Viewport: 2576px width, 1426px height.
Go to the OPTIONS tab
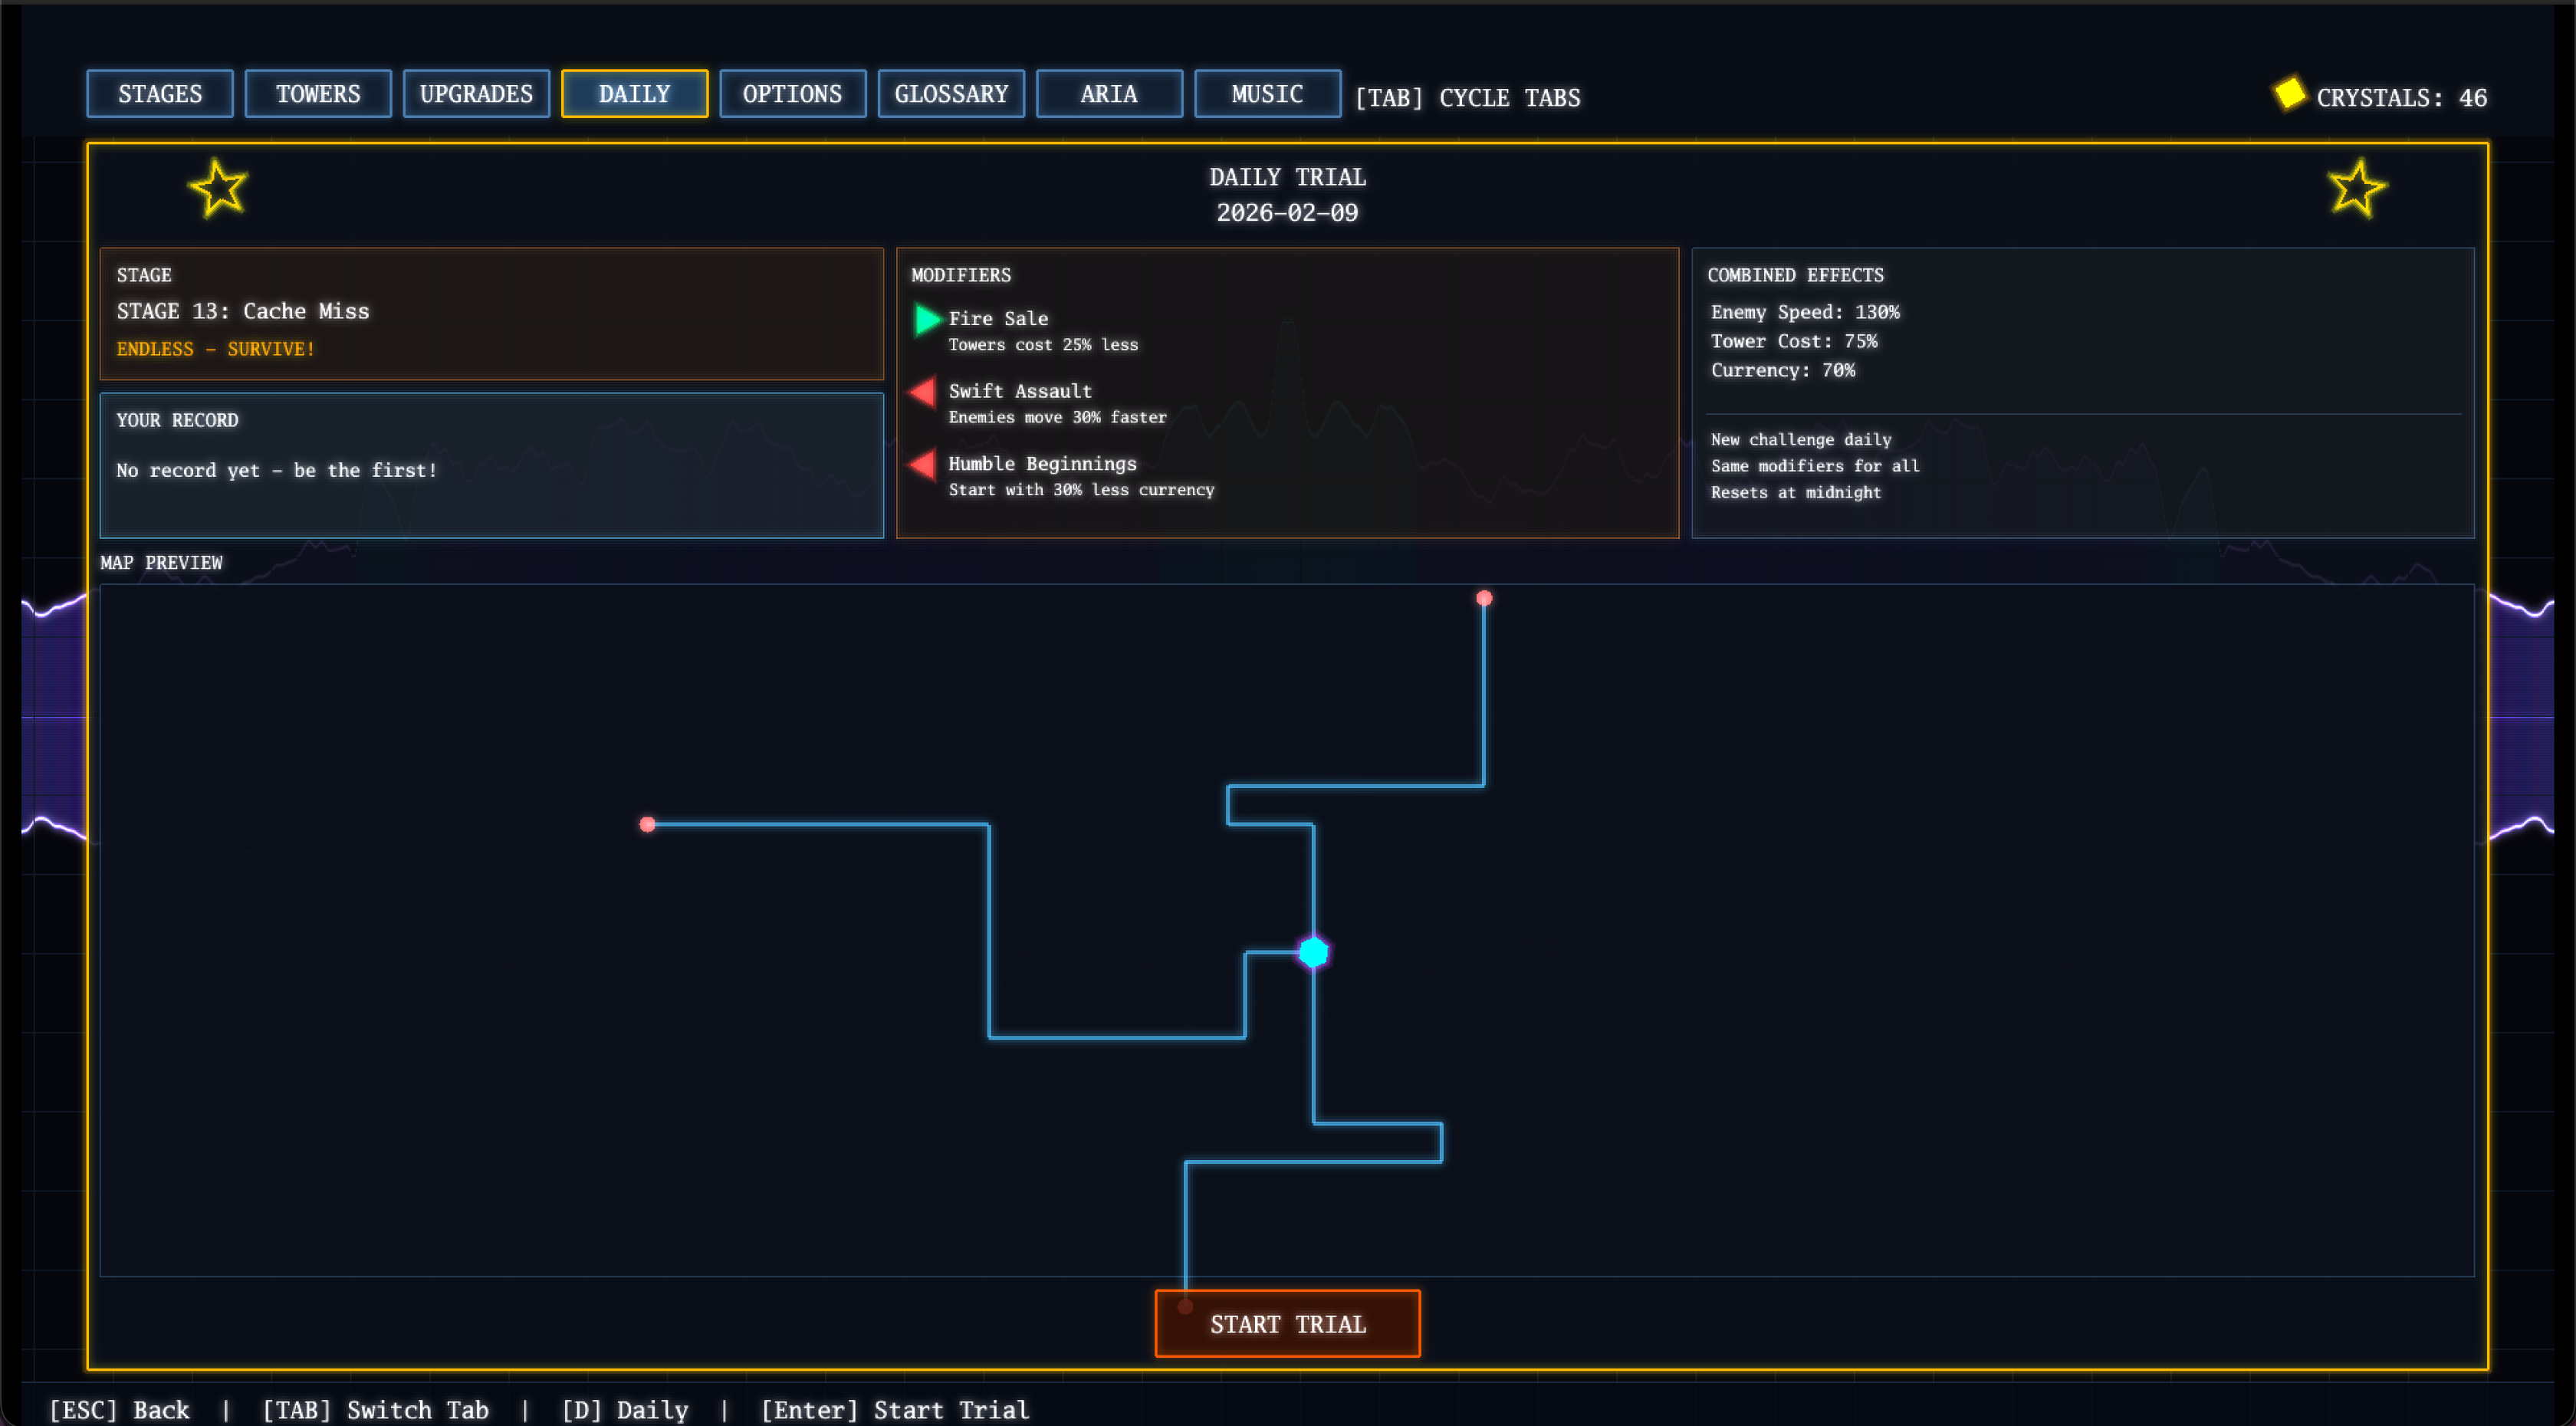pos(792,94)
